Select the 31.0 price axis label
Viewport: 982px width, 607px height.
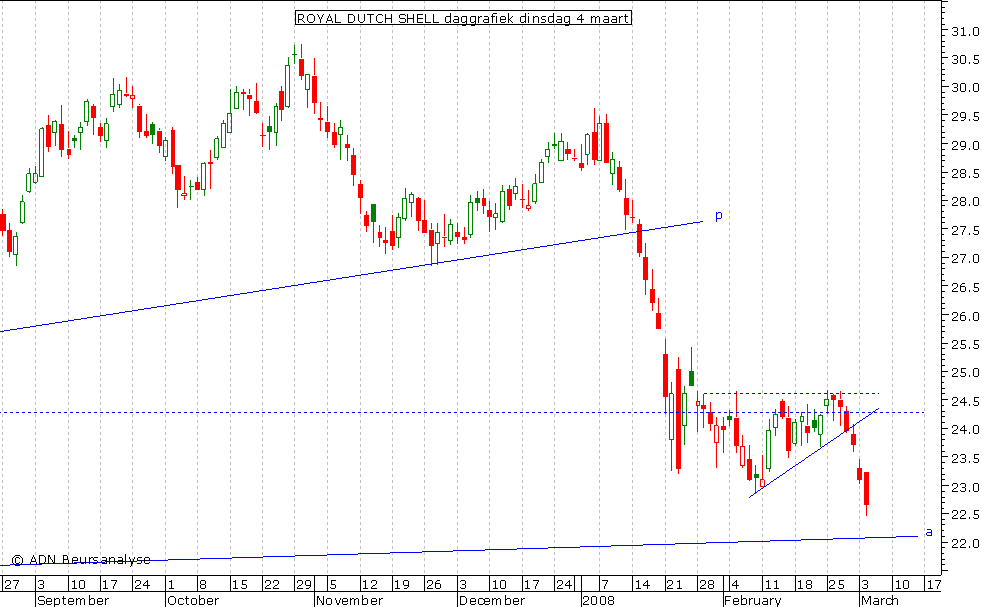click(964, 31)
